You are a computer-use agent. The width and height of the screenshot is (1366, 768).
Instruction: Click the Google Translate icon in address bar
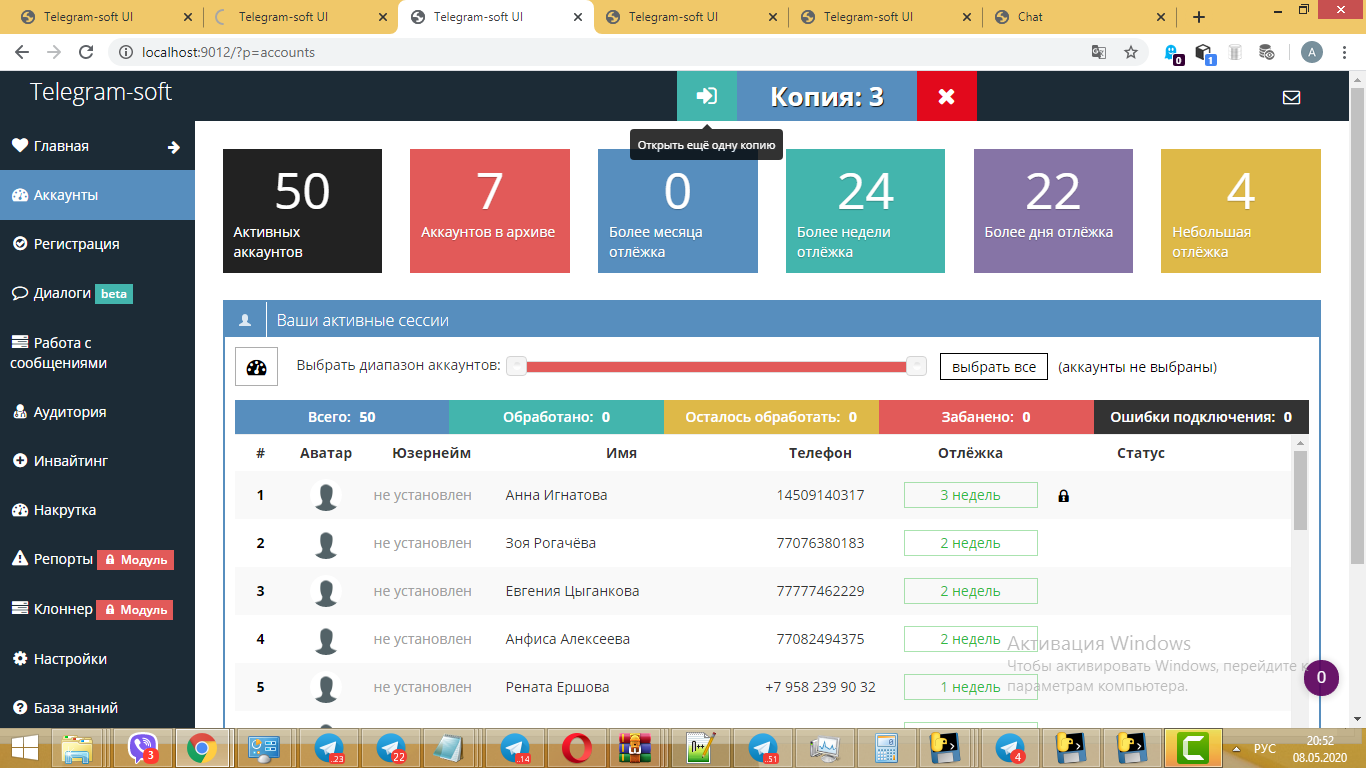pyautogui.click(x=1099, y=52)
